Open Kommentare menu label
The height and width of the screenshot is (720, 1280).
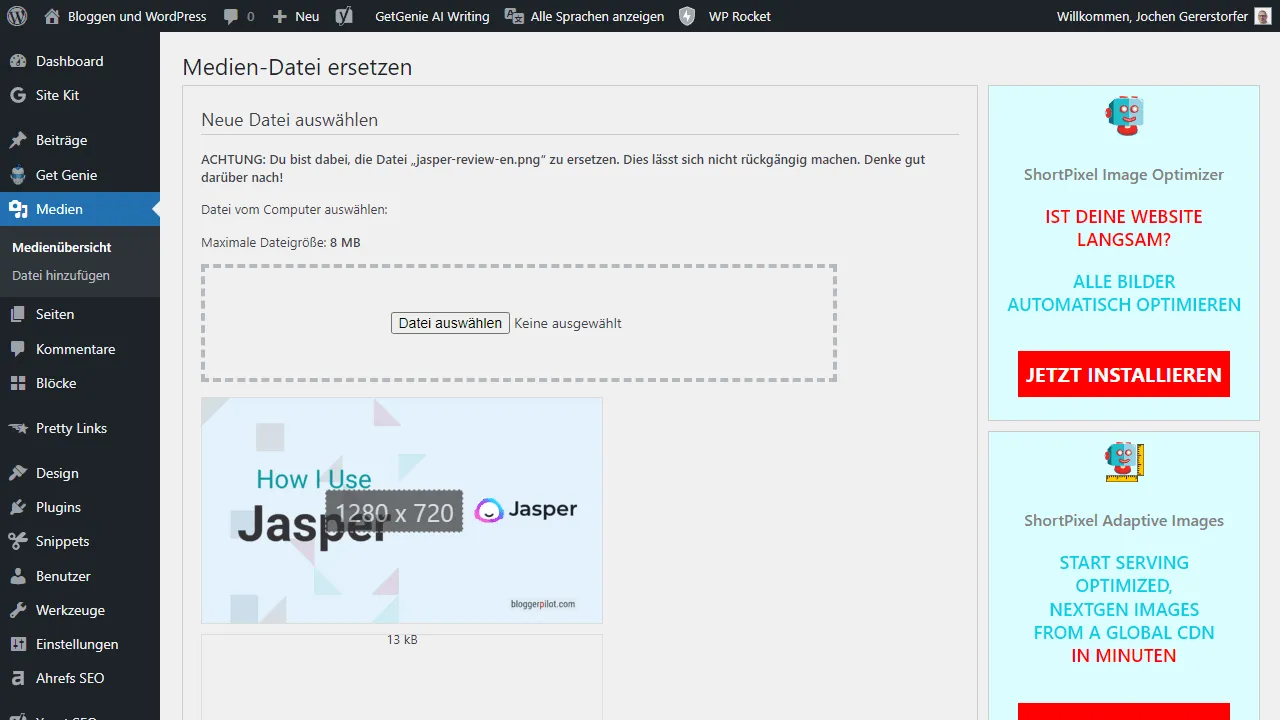[76, 349]
